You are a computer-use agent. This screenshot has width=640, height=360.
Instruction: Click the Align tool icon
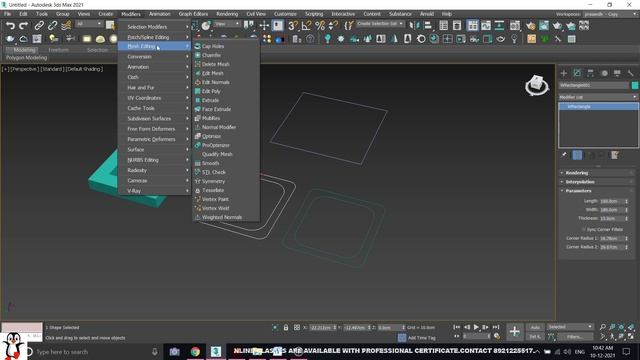428,26
